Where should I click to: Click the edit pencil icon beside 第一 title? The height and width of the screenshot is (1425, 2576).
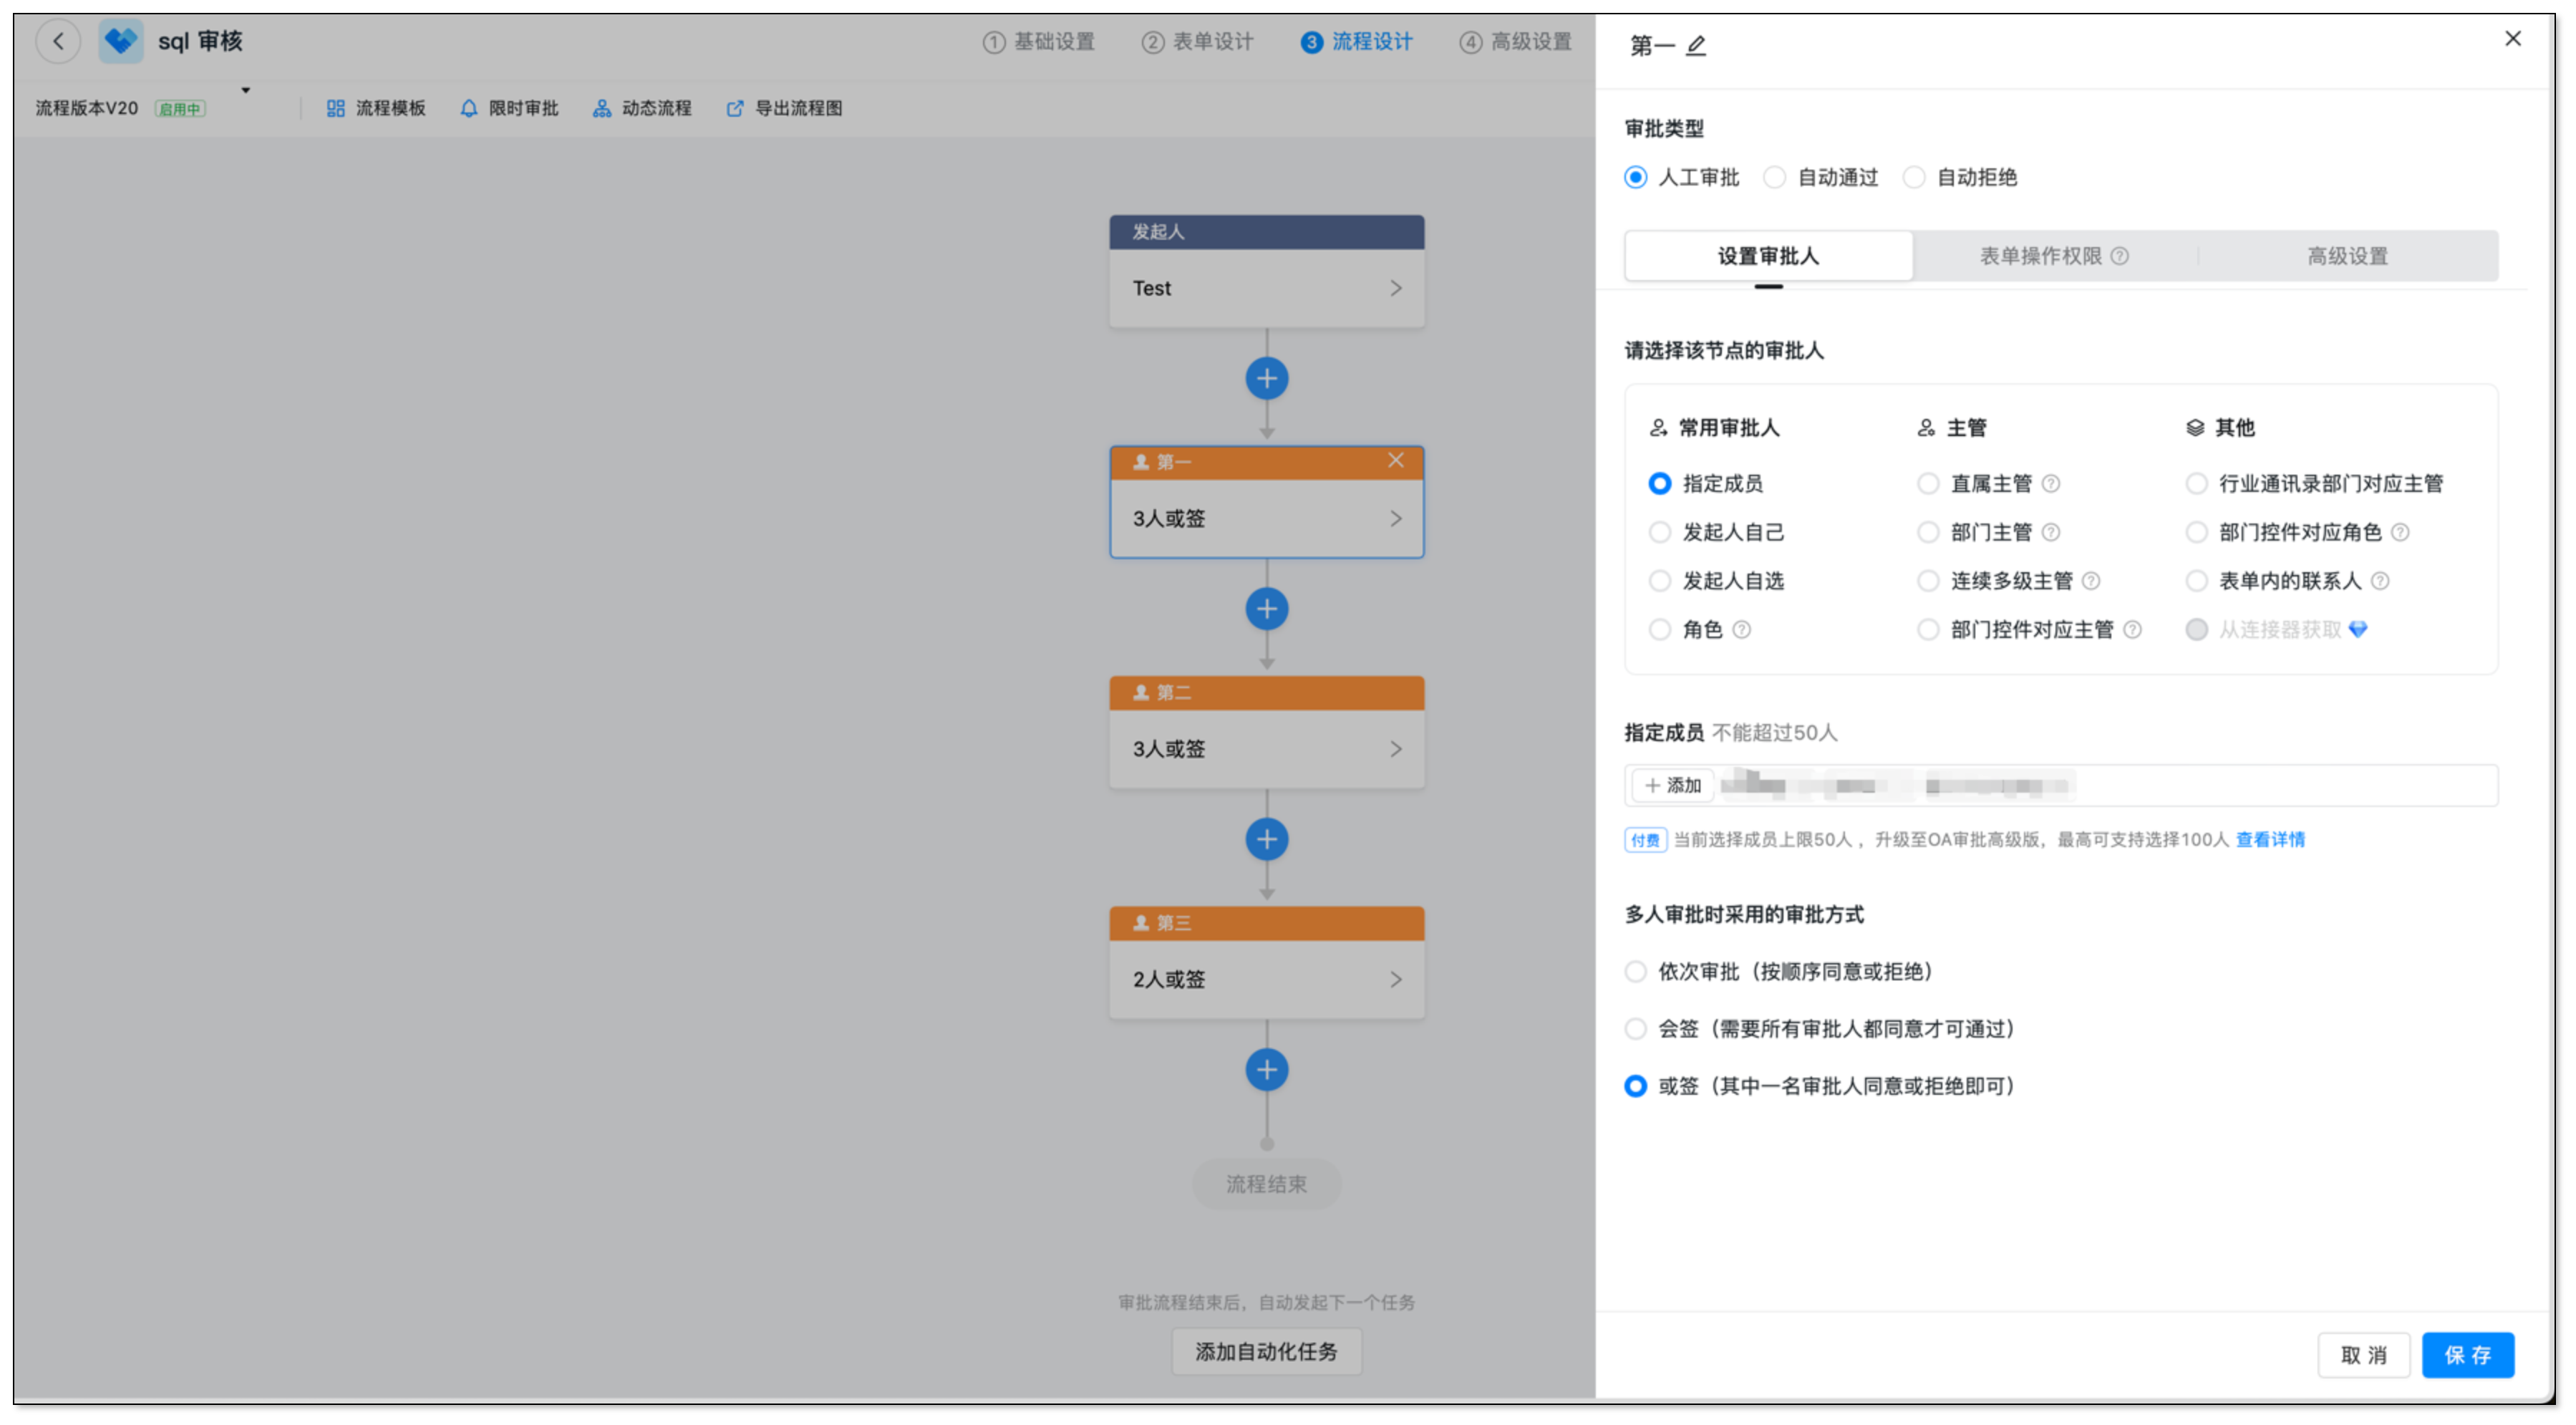[1696, 46]
